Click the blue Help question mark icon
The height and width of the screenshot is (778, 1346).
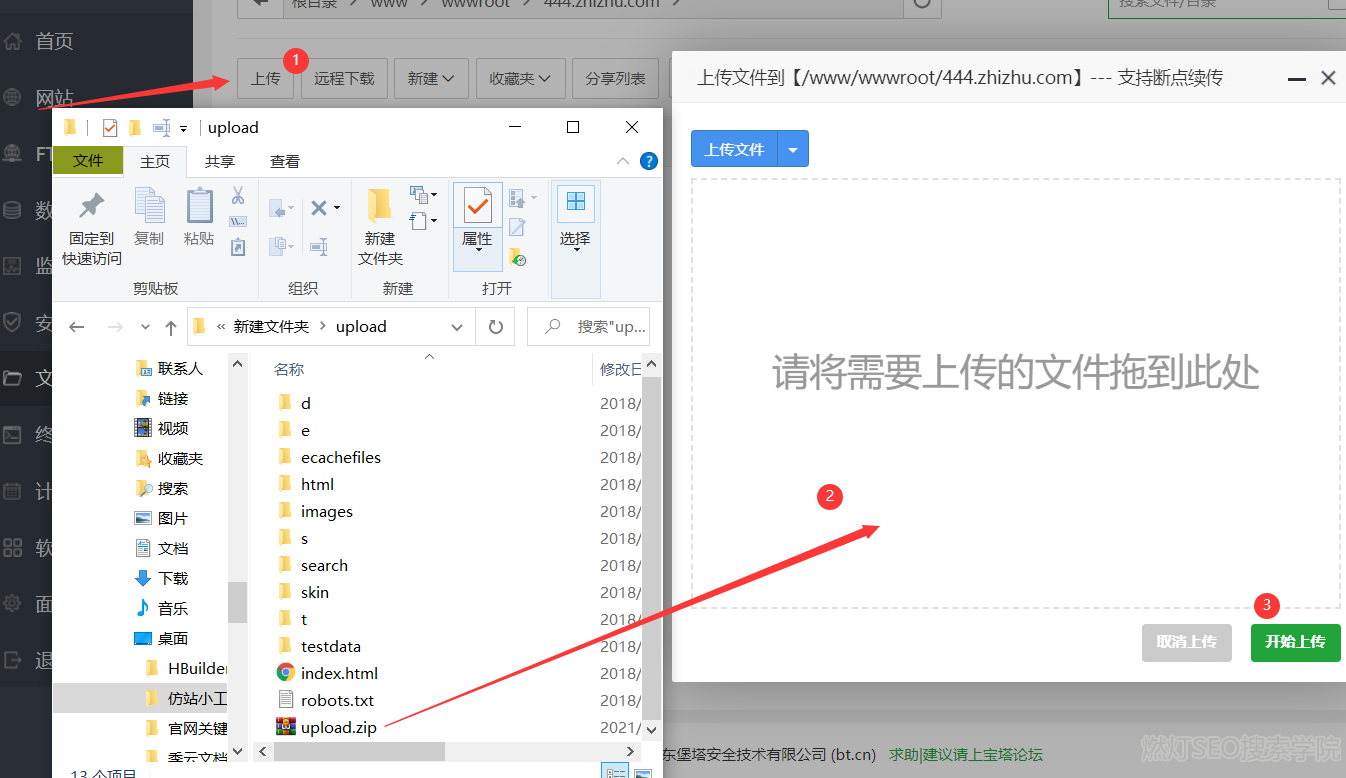649,161
